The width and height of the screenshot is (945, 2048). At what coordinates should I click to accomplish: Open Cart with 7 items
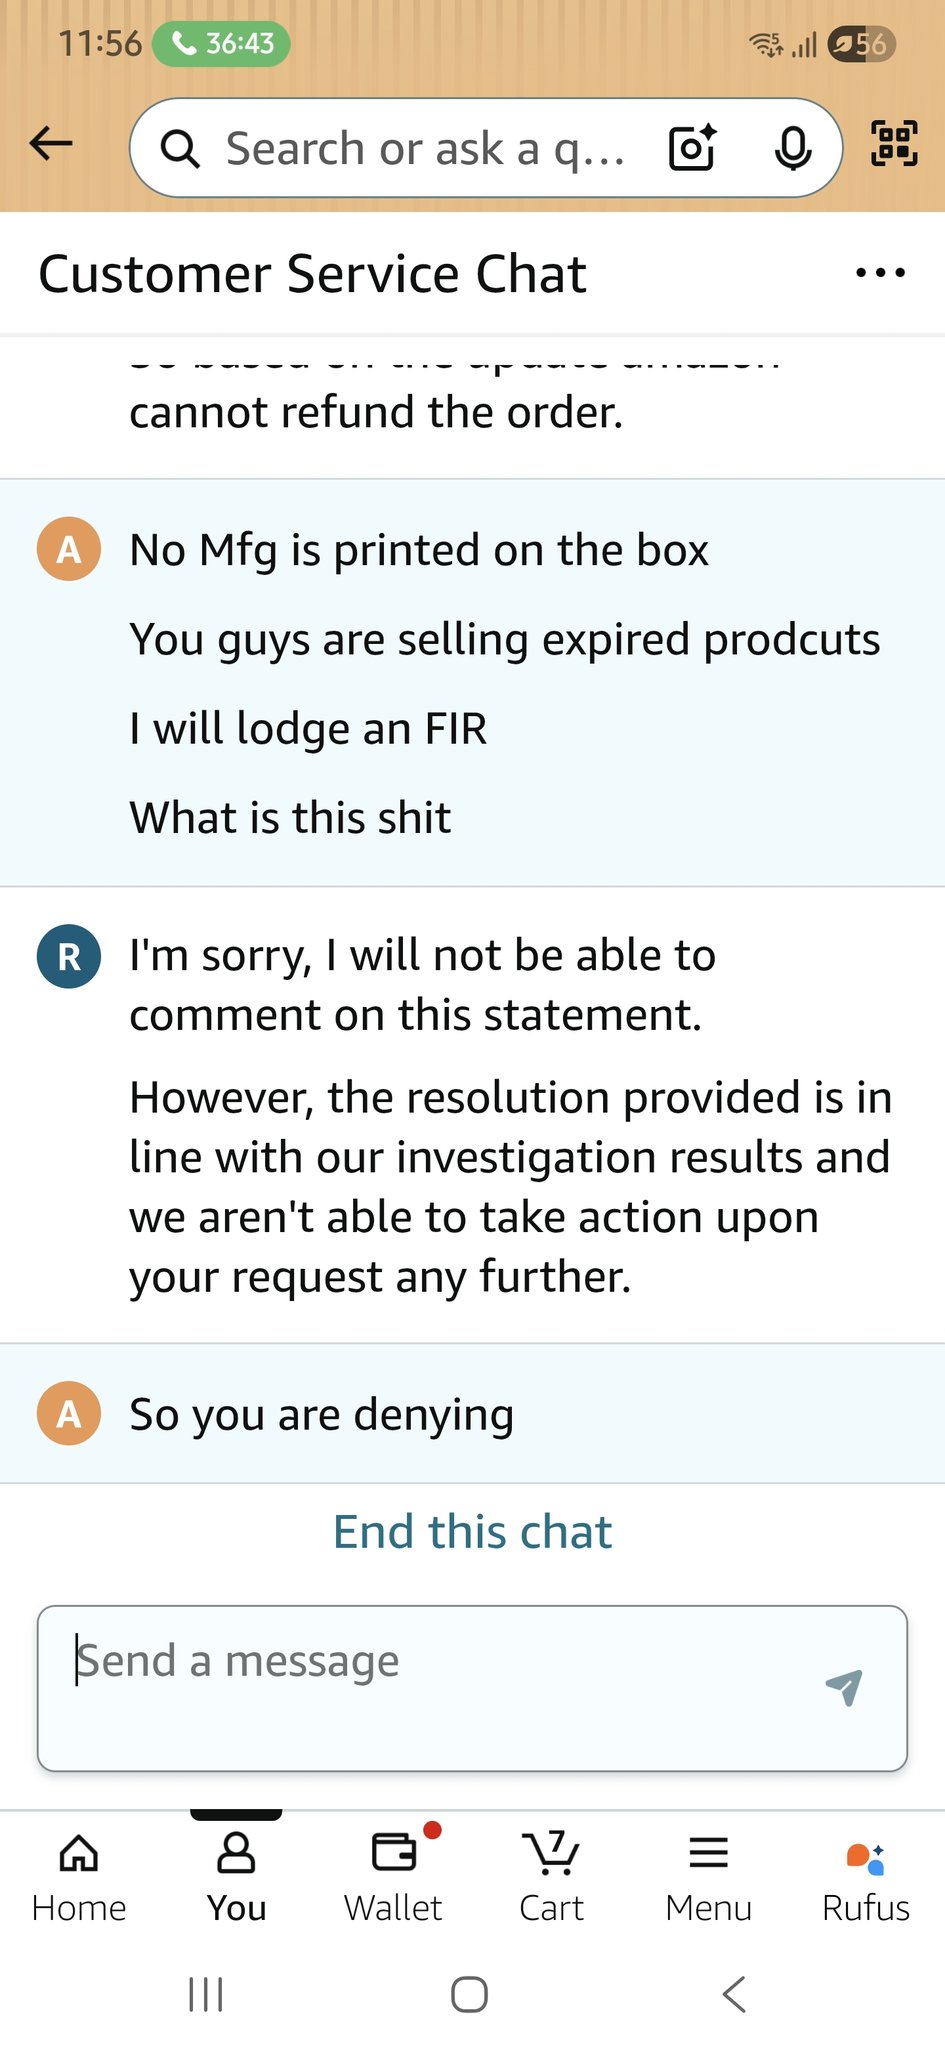pyautogui.click(x=551, y=1876)
